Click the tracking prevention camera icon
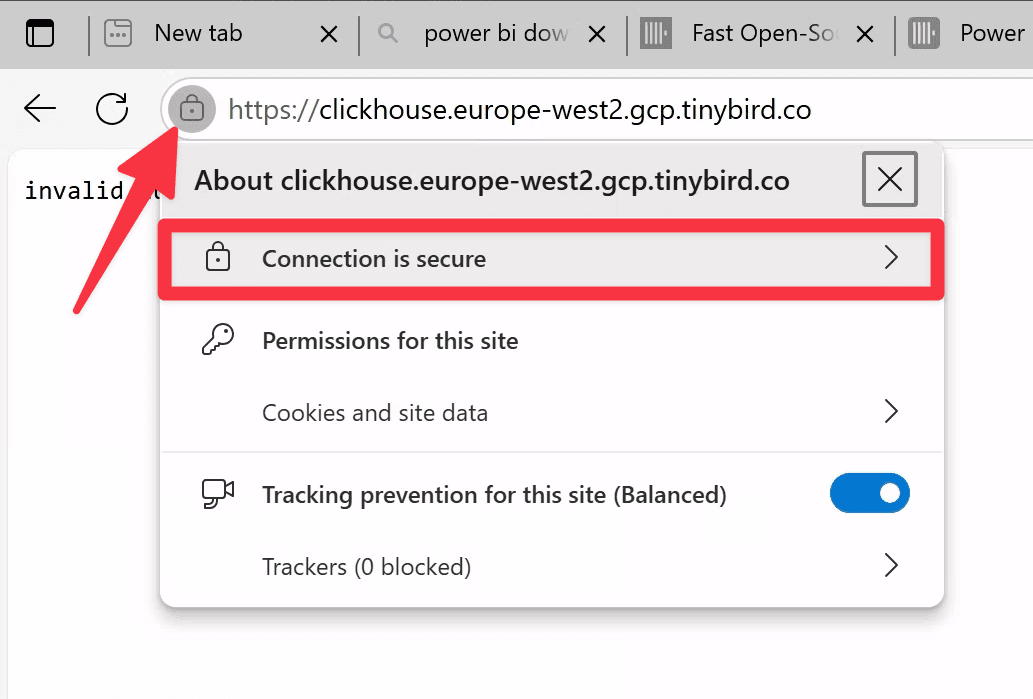 click(x=219, y=493)
